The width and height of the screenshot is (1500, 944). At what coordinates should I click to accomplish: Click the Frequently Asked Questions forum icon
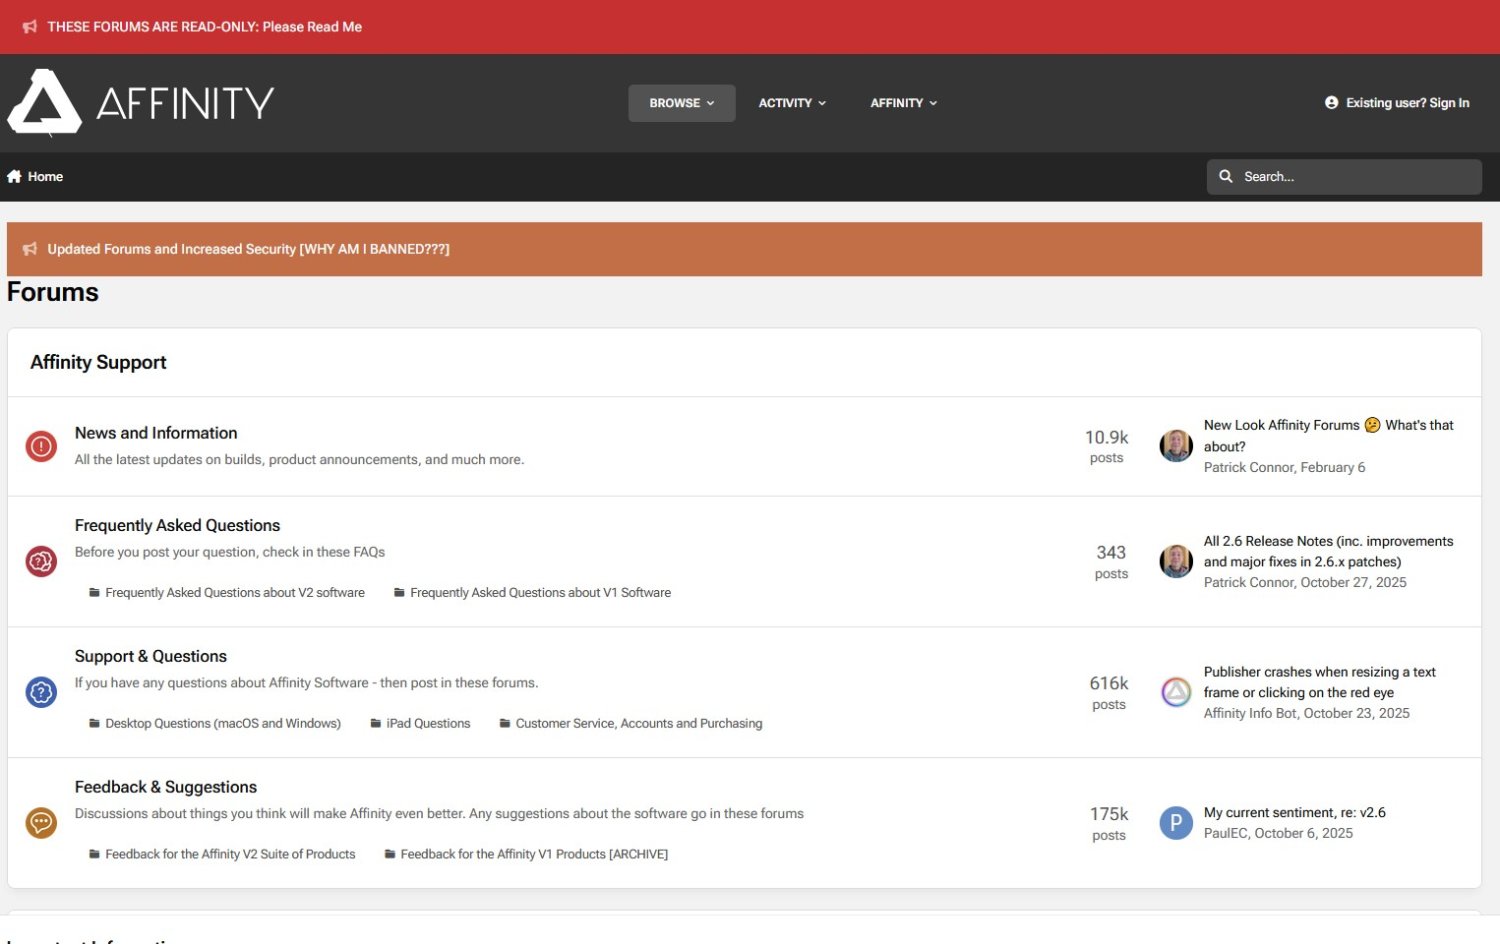(x=41, y=561)
